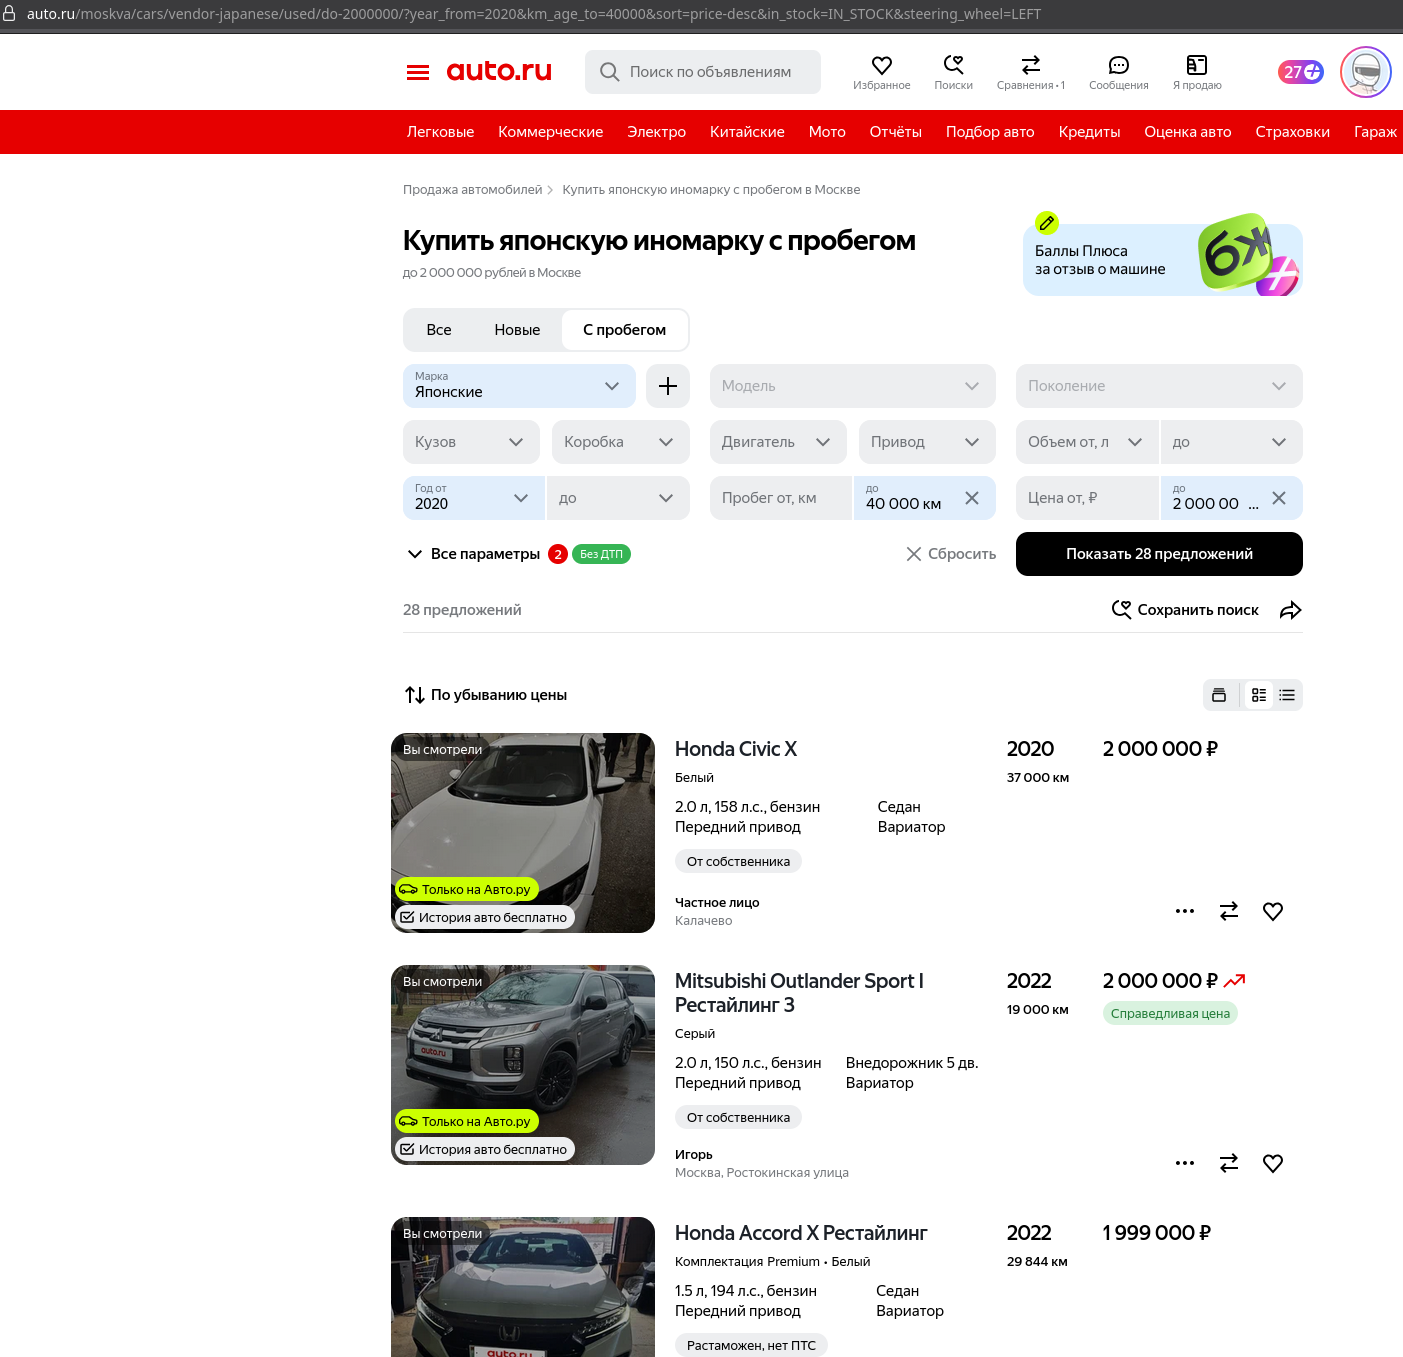Viewport: 1403px width, 1357px height.
Task: Switch to carousel view of listings
Action: (x=1219, y=695)
